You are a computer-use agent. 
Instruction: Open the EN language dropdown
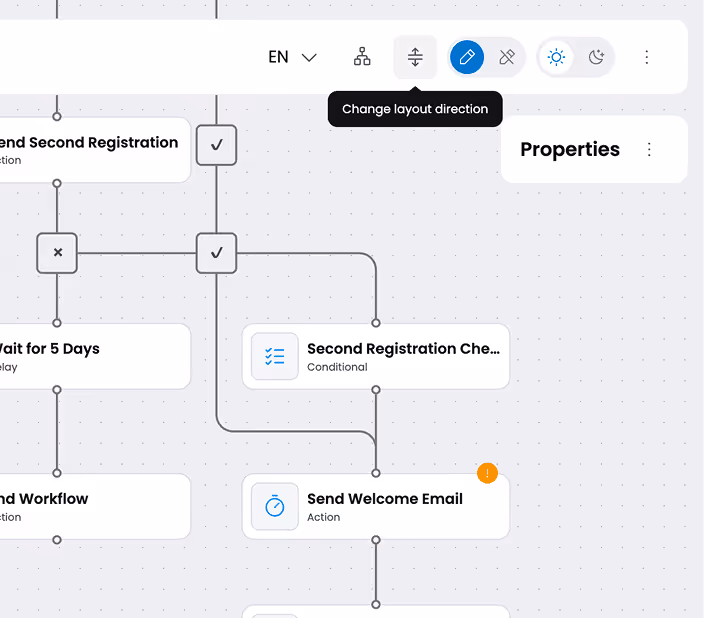coord(292,57)
